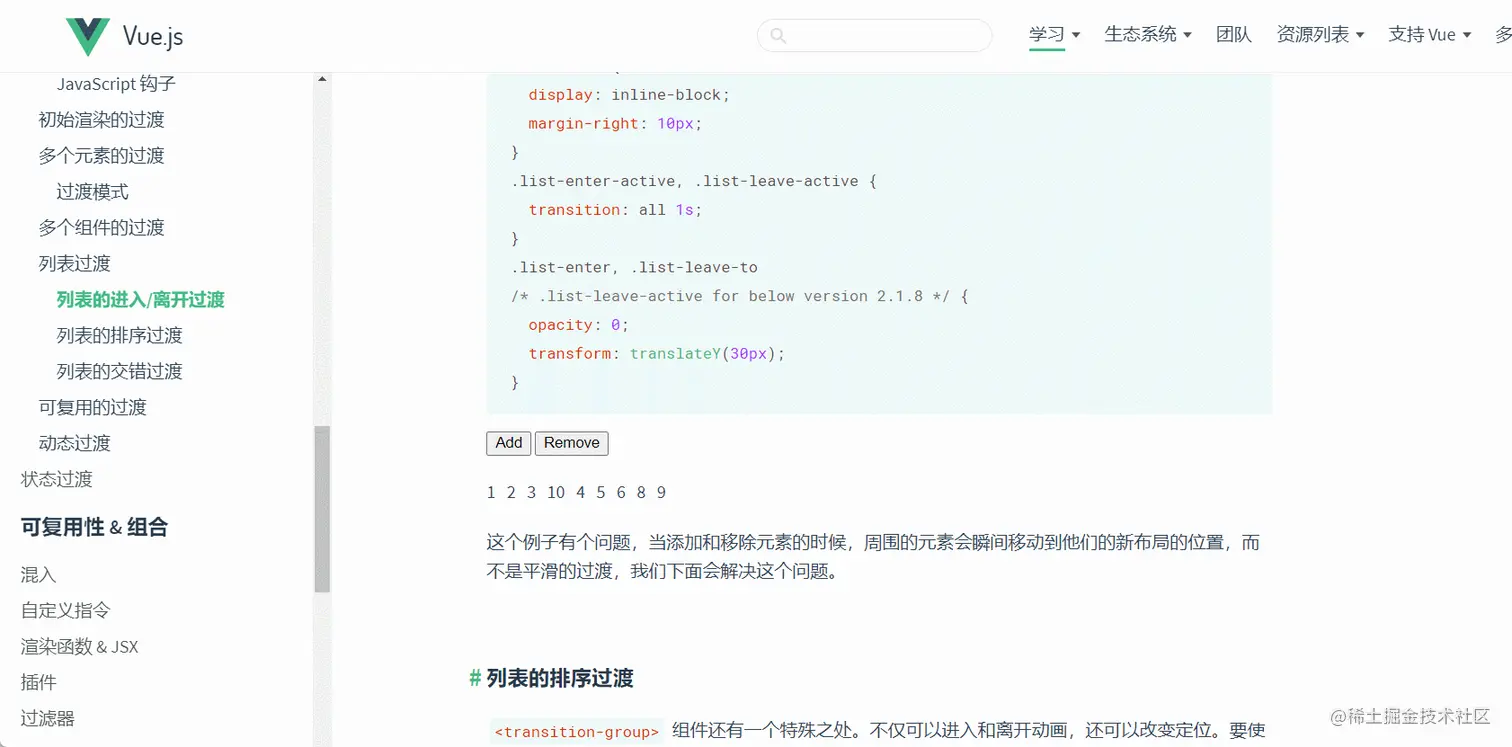Image resolution: width=1512 pixels, height=747 pixels.
Task: Open 初始渲染的过渡 sidebar link
Action: click(x=101, y=120)
